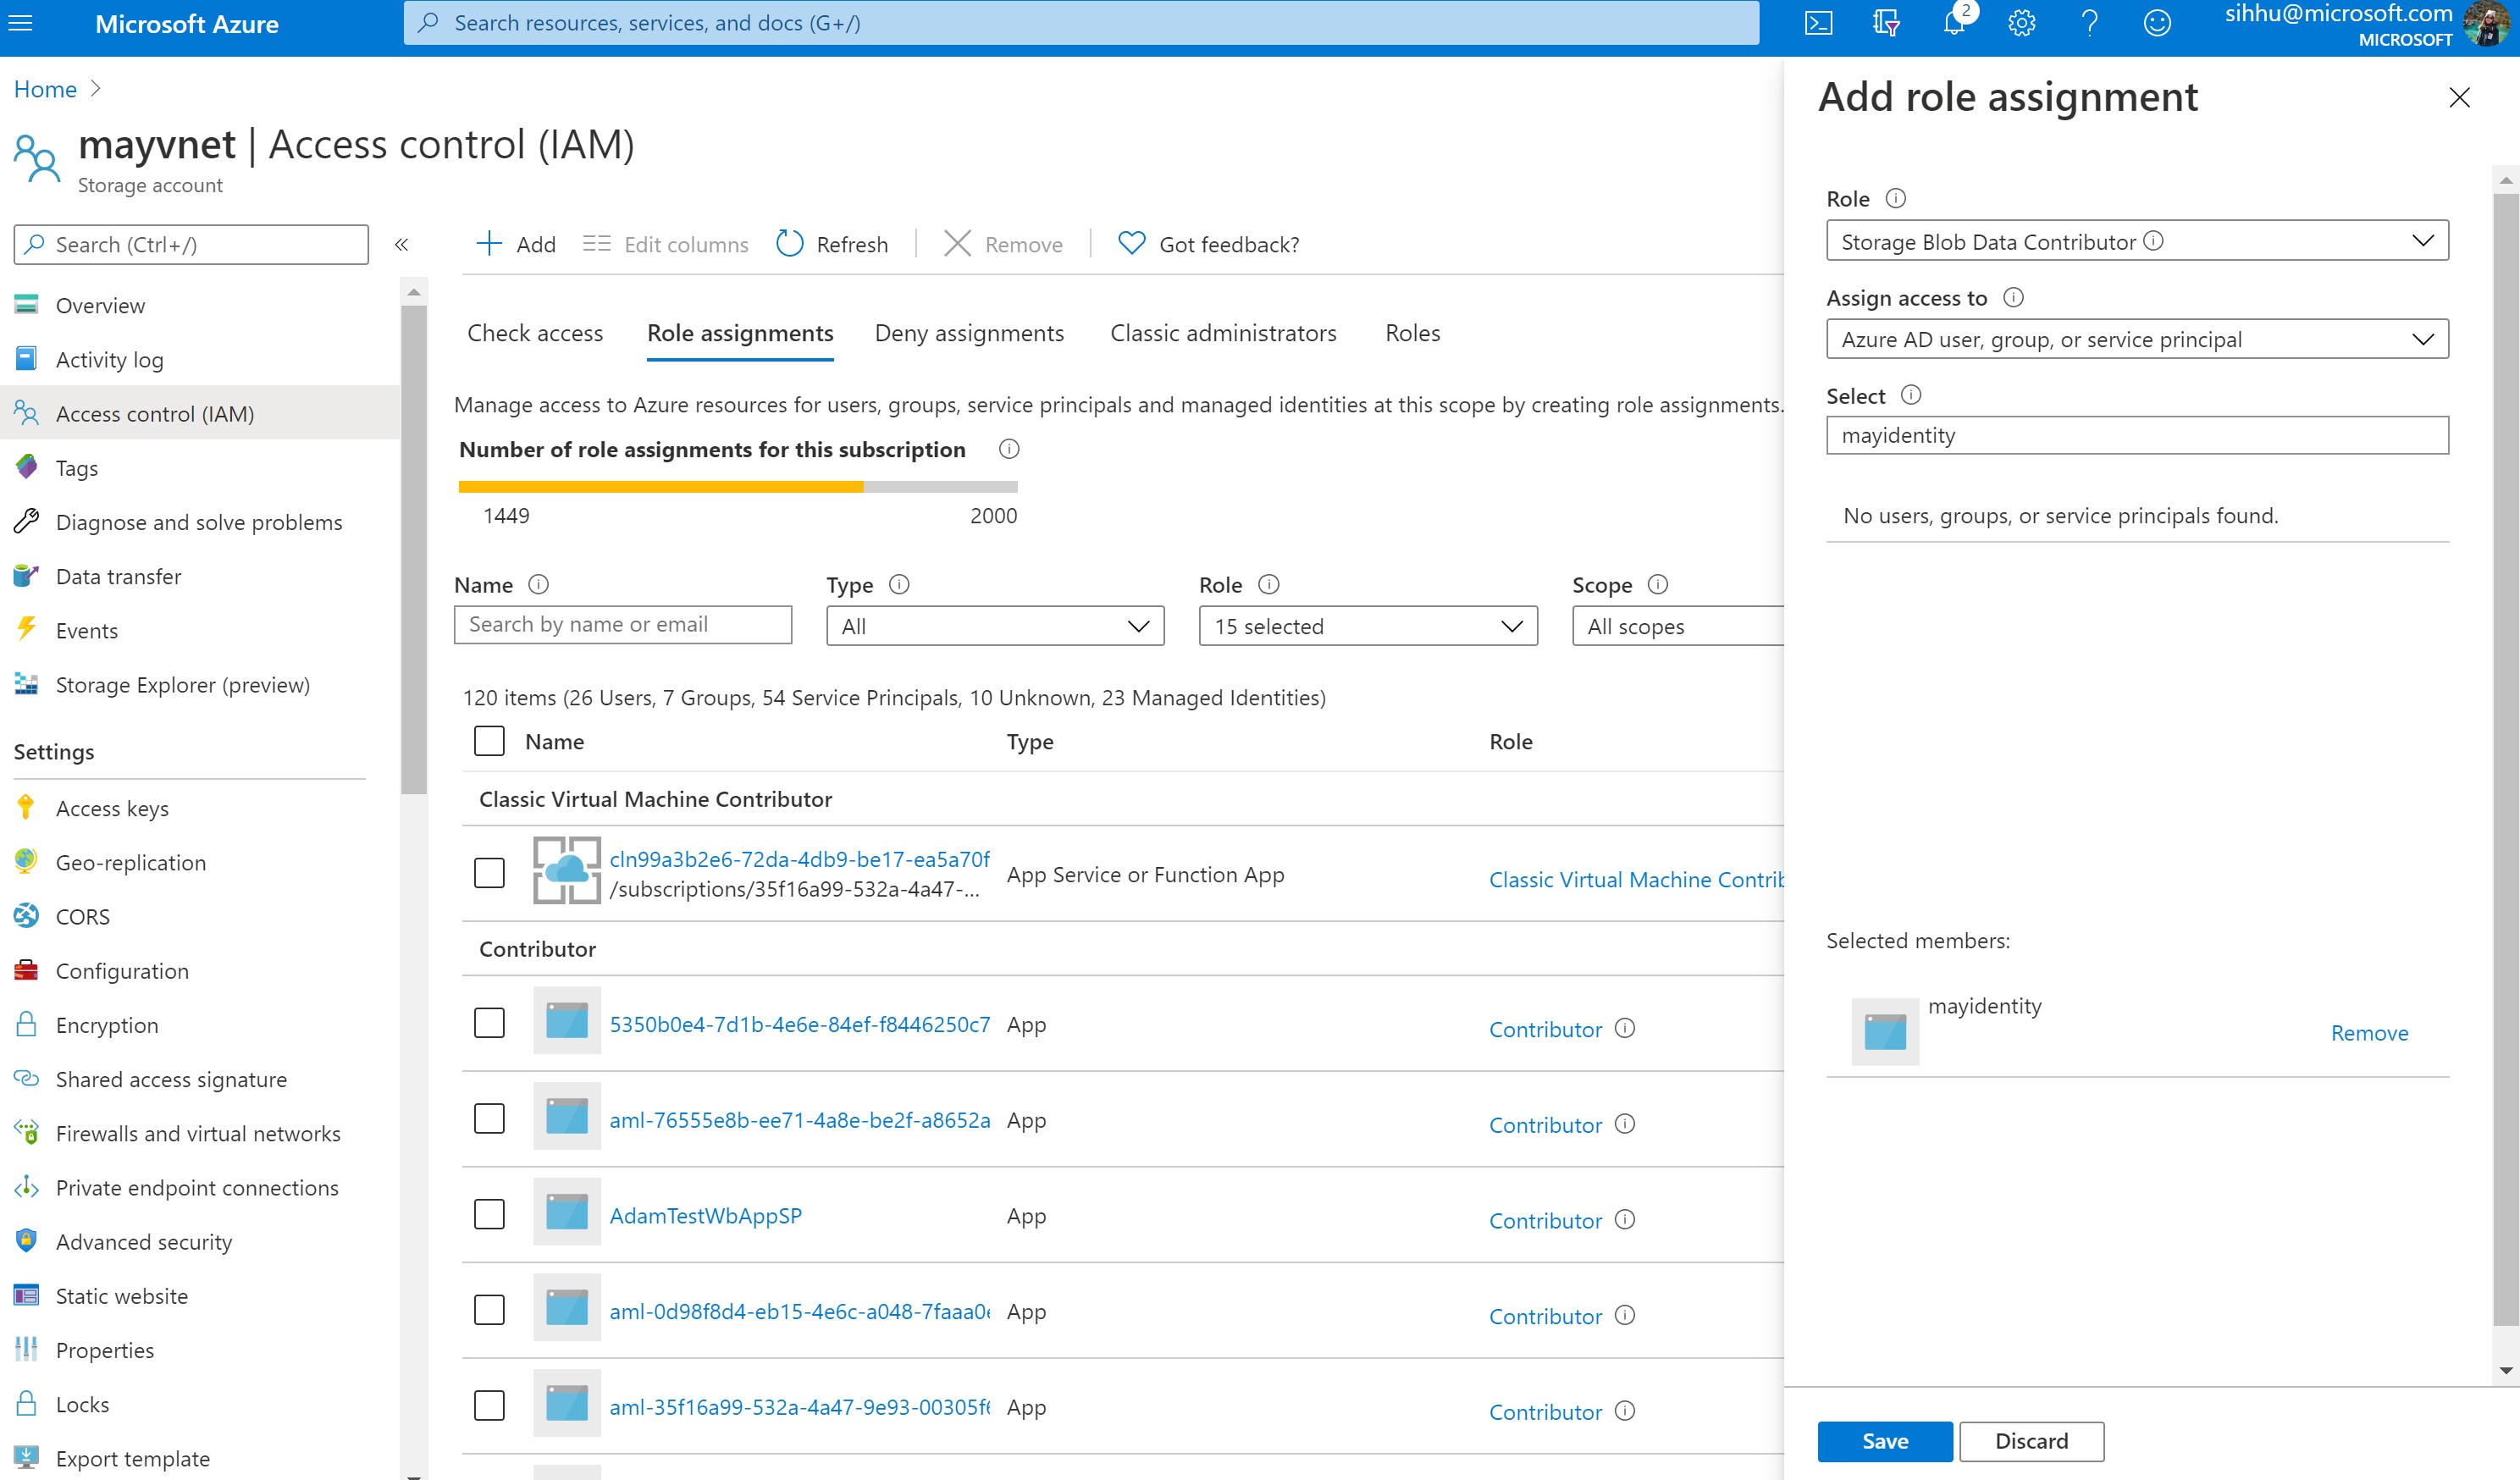Open the Role filter dropdown showing 15 selected
2520x1480 pixels.
tap(1368, 626)
